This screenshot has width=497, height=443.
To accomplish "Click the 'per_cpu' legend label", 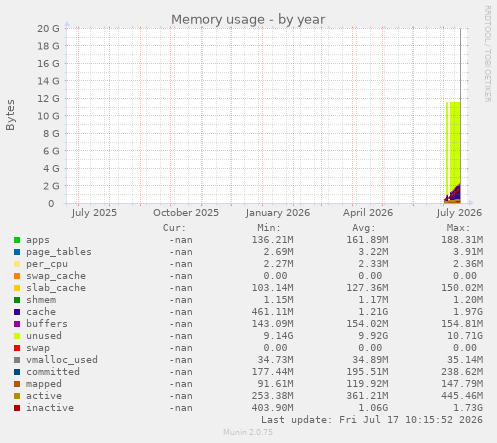I will (47, 264).
